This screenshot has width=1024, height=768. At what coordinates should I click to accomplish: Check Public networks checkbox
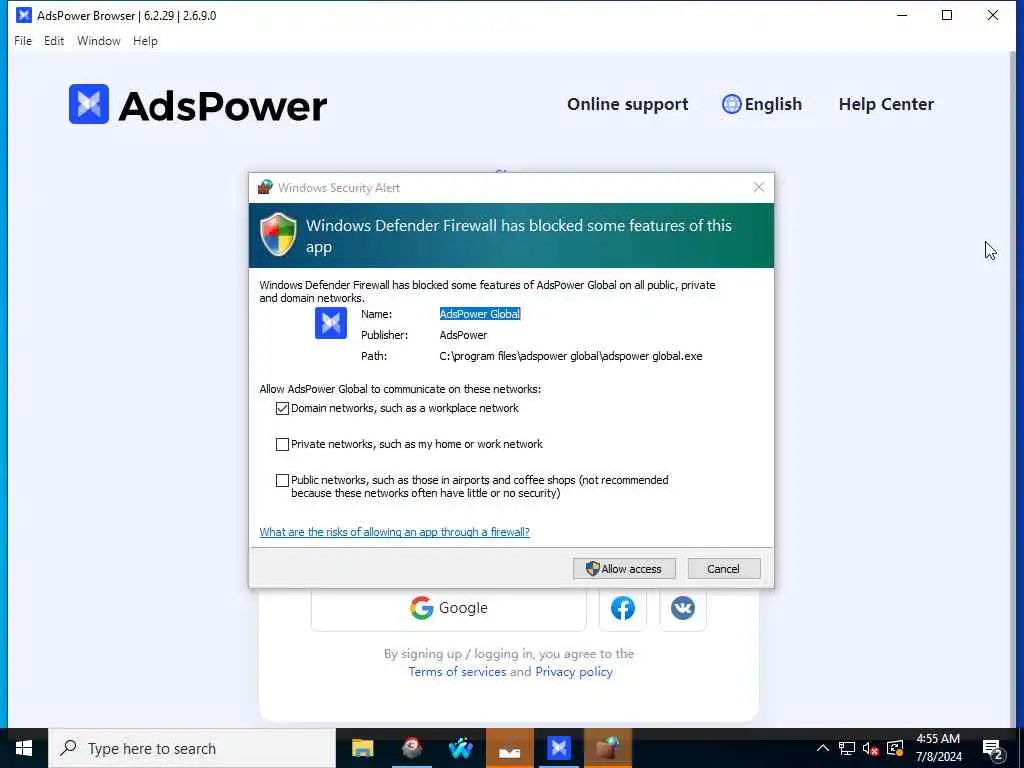[282, 481]
